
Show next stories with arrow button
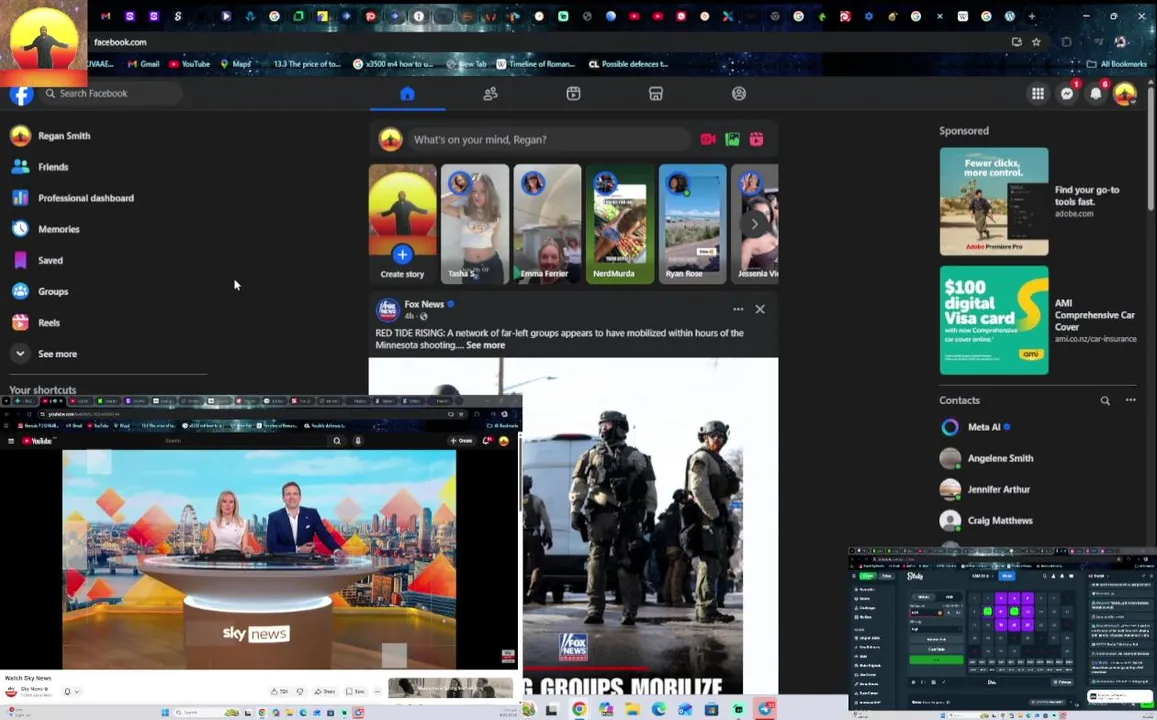coord(754,224)
